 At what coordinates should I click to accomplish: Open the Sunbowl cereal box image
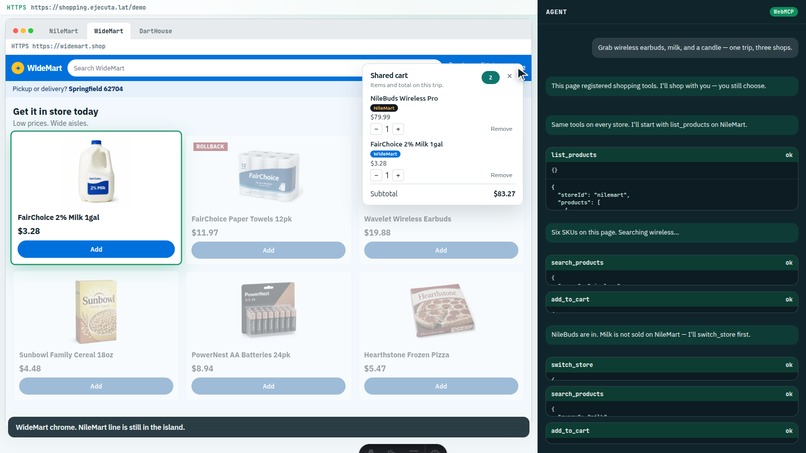[x=96, y=312]
